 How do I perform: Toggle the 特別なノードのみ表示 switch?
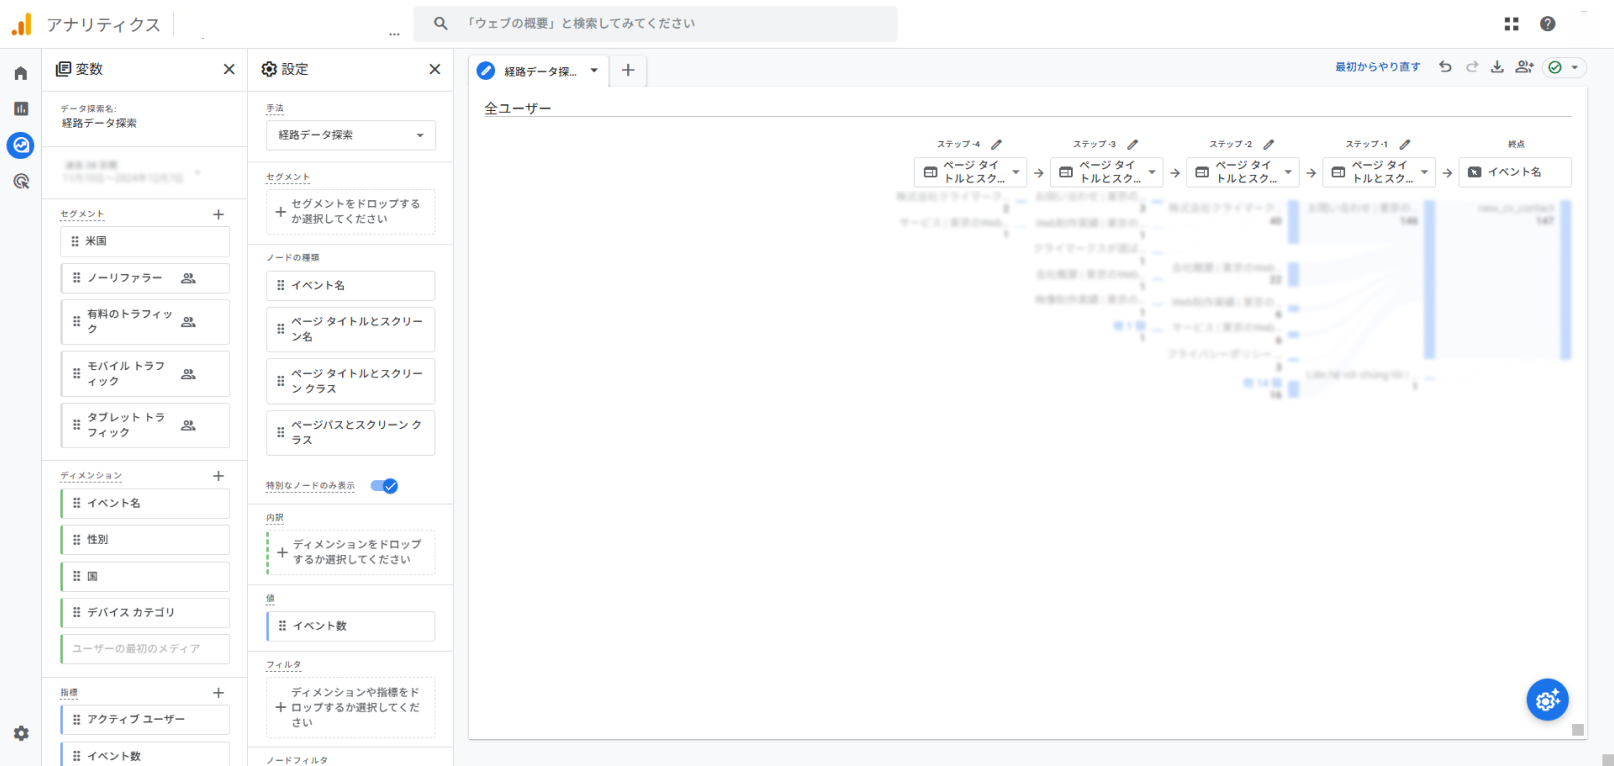384,486
